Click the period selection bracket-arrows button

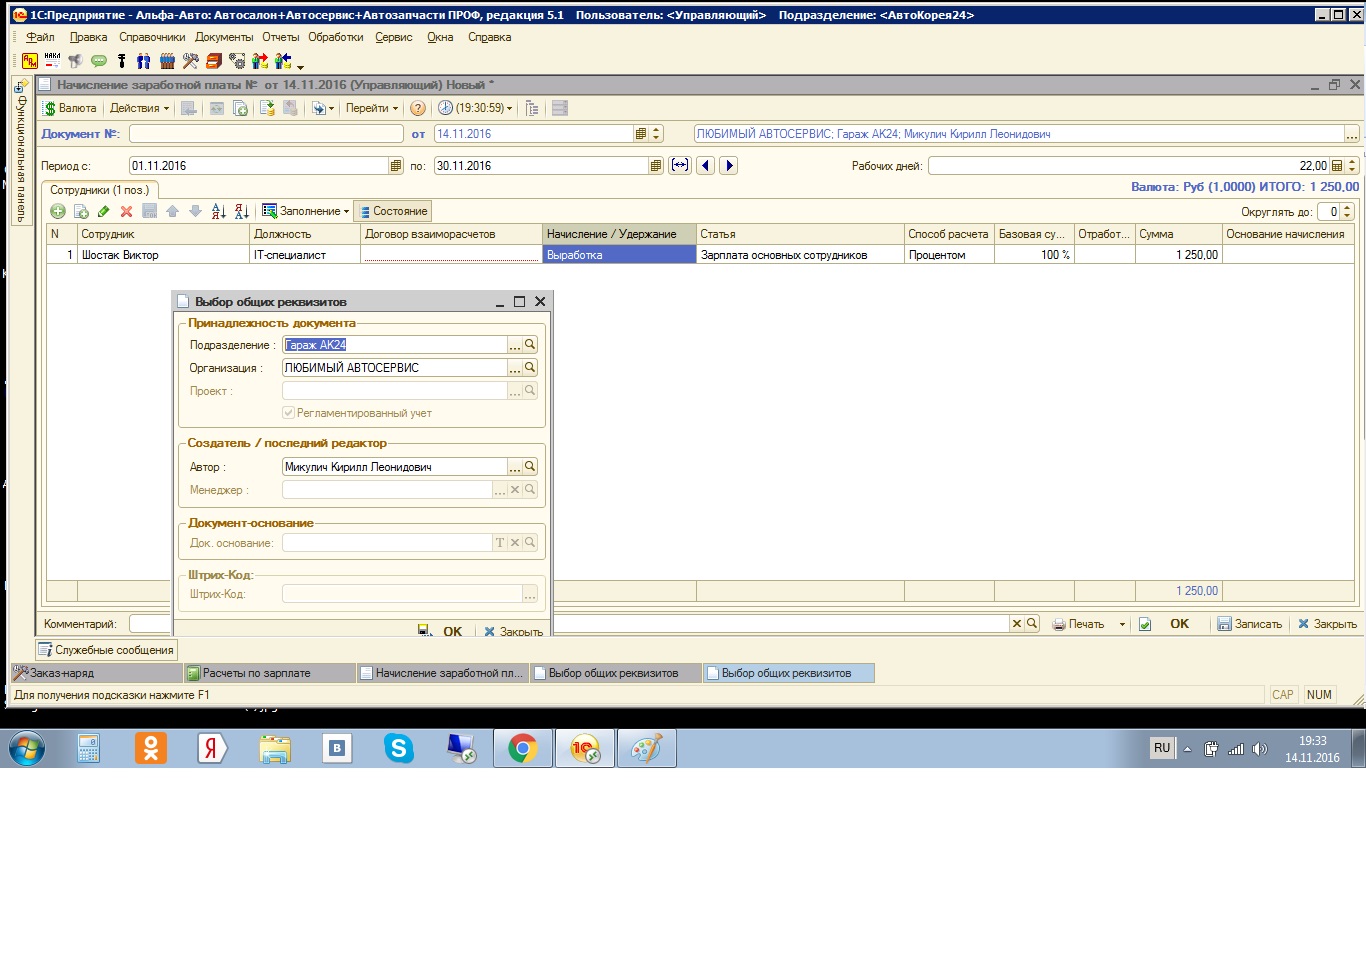pyautogui.click(x=680, y=165)
